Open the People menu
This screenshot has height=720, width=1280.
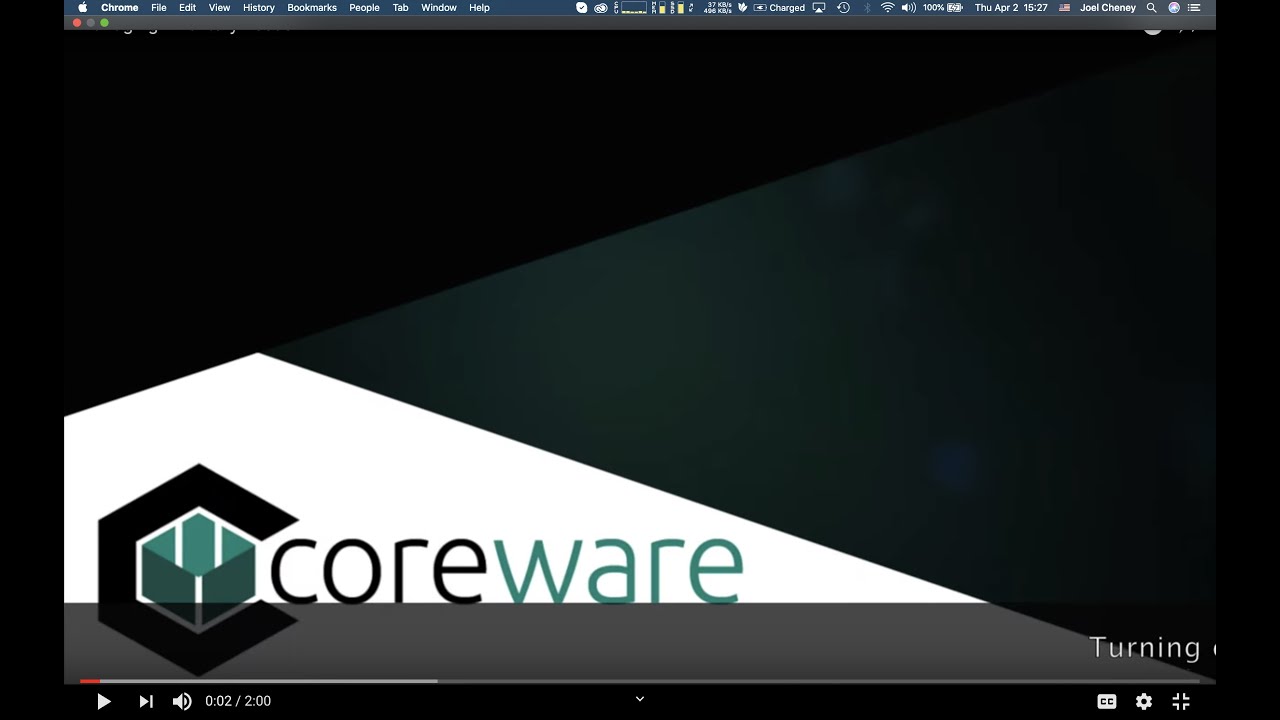[x=364, y=8]
